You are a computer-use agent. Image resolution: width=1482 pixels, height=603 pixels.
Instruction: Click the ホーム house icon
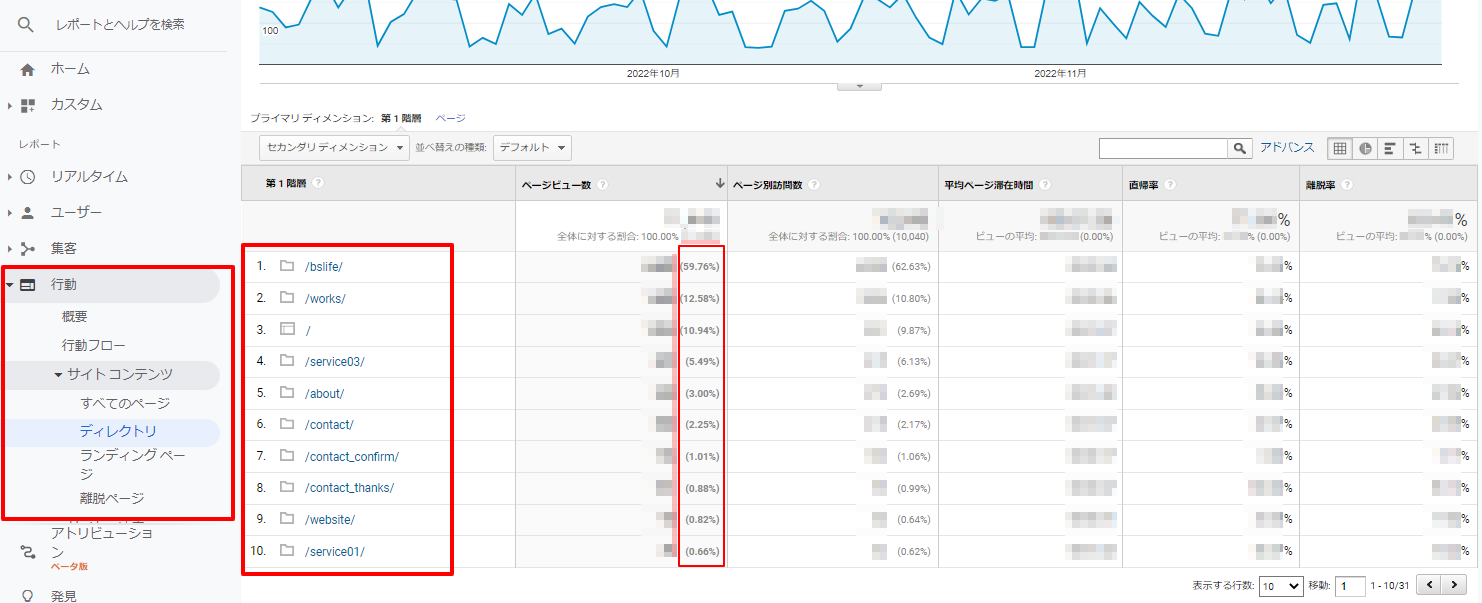[x=27, y=69]
